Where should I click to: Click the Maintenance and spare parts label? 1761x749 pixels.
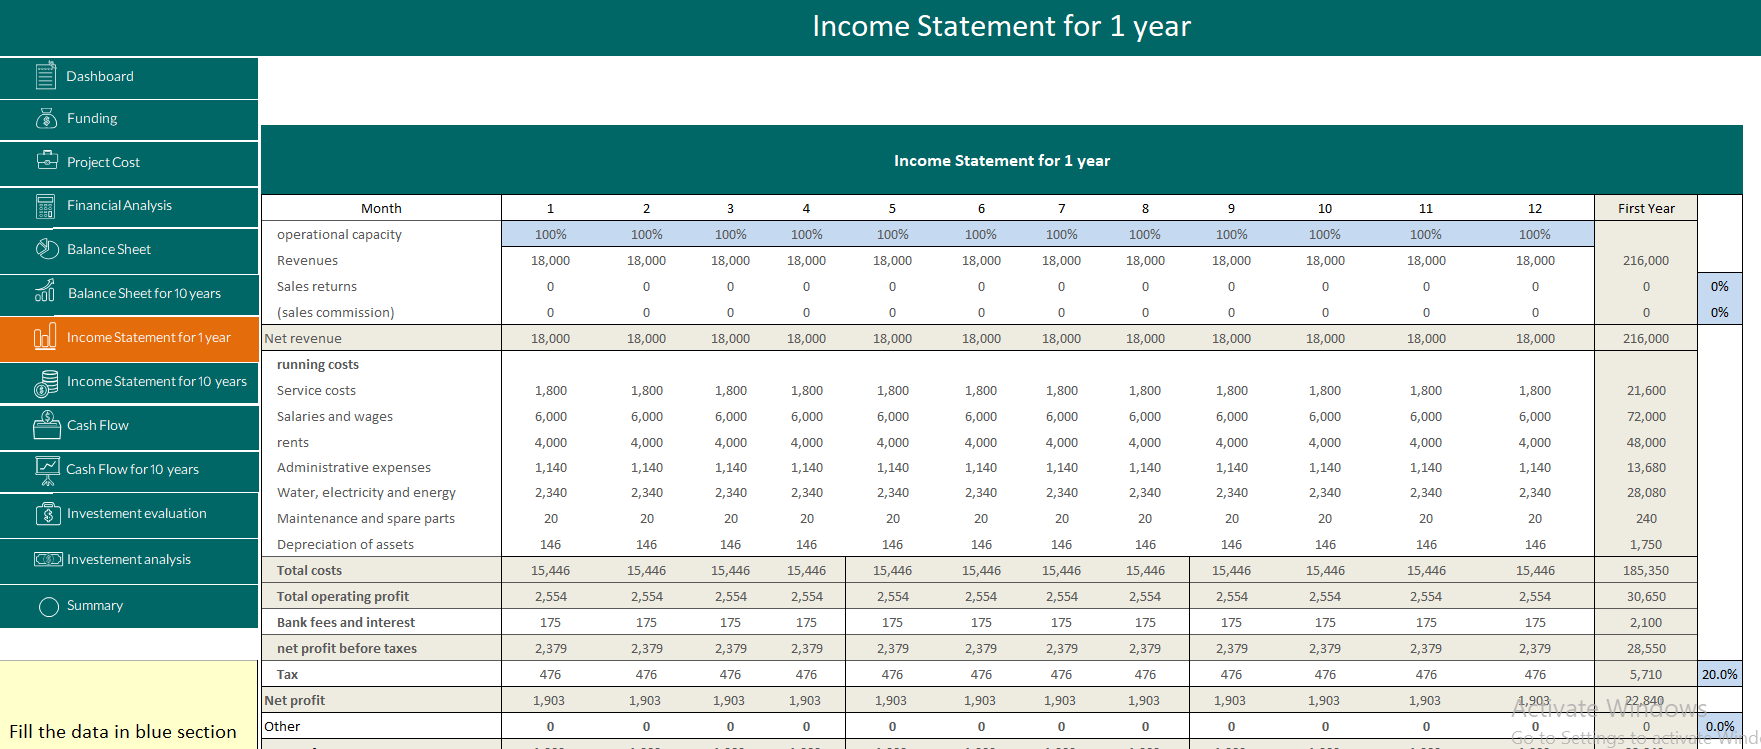coord(366,518)
